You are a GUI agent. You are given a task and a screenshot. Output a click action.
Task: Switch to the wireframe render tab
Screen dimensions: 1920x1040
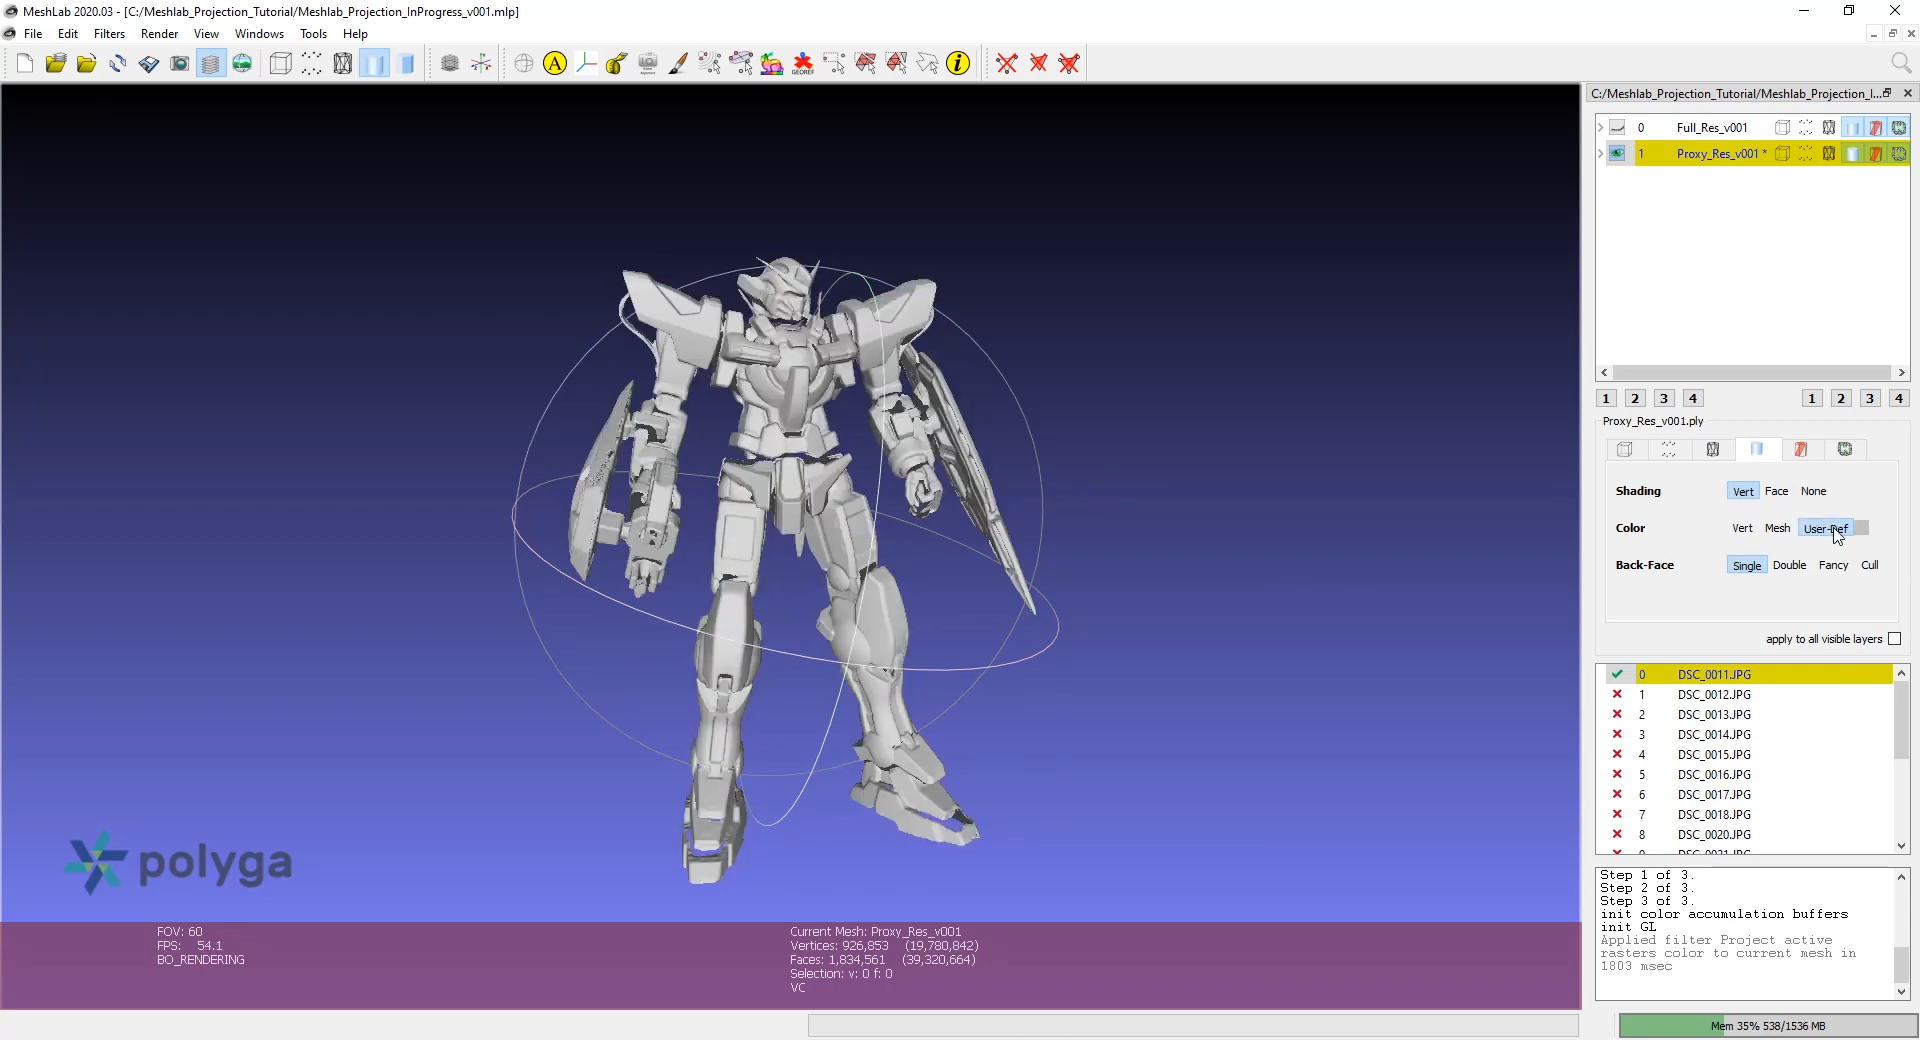point(1712,450)
